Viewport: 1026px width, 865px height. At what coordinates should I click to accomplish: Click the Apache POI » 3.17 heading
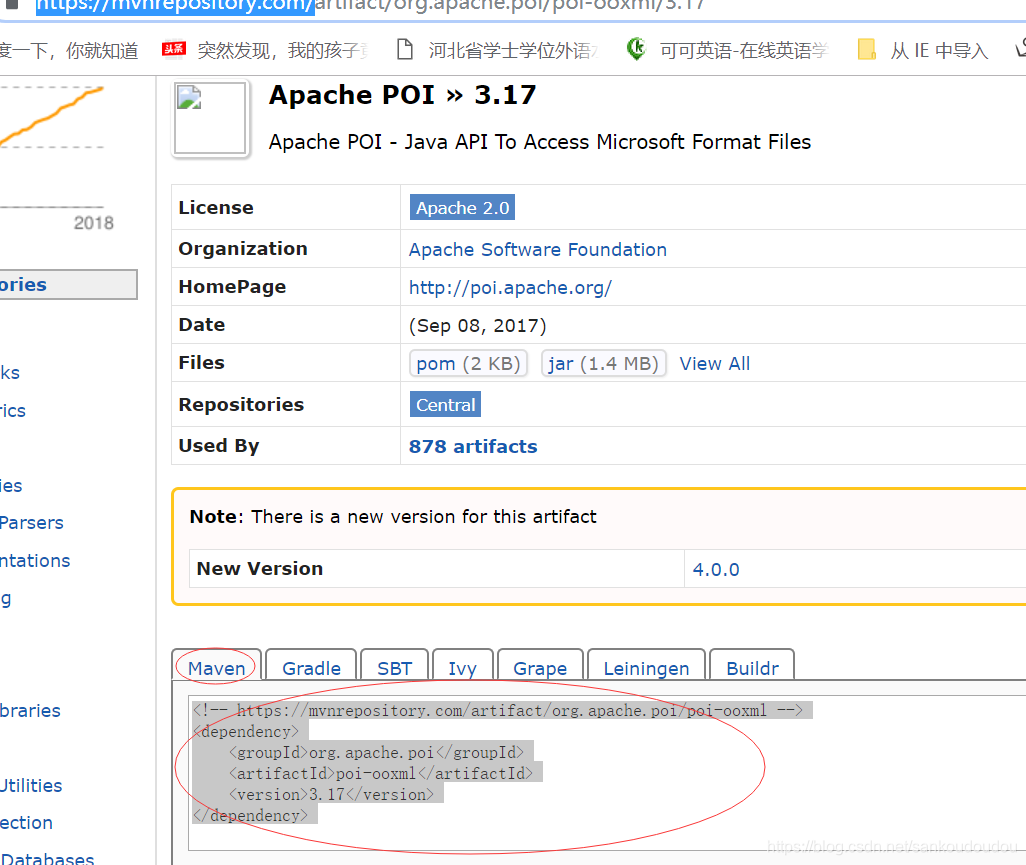point(402,95)
